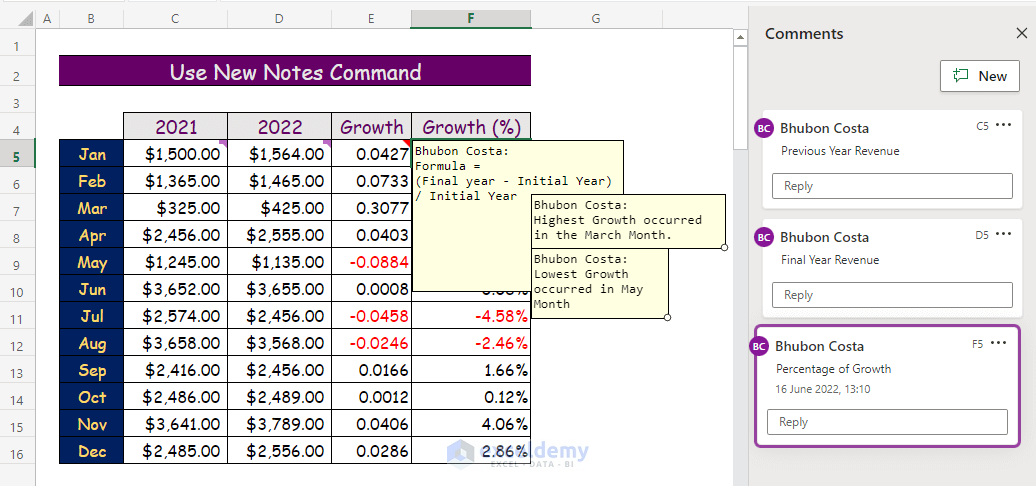1036x486 pixels.
Task: Select the Dec label cell
Action: 91,451
